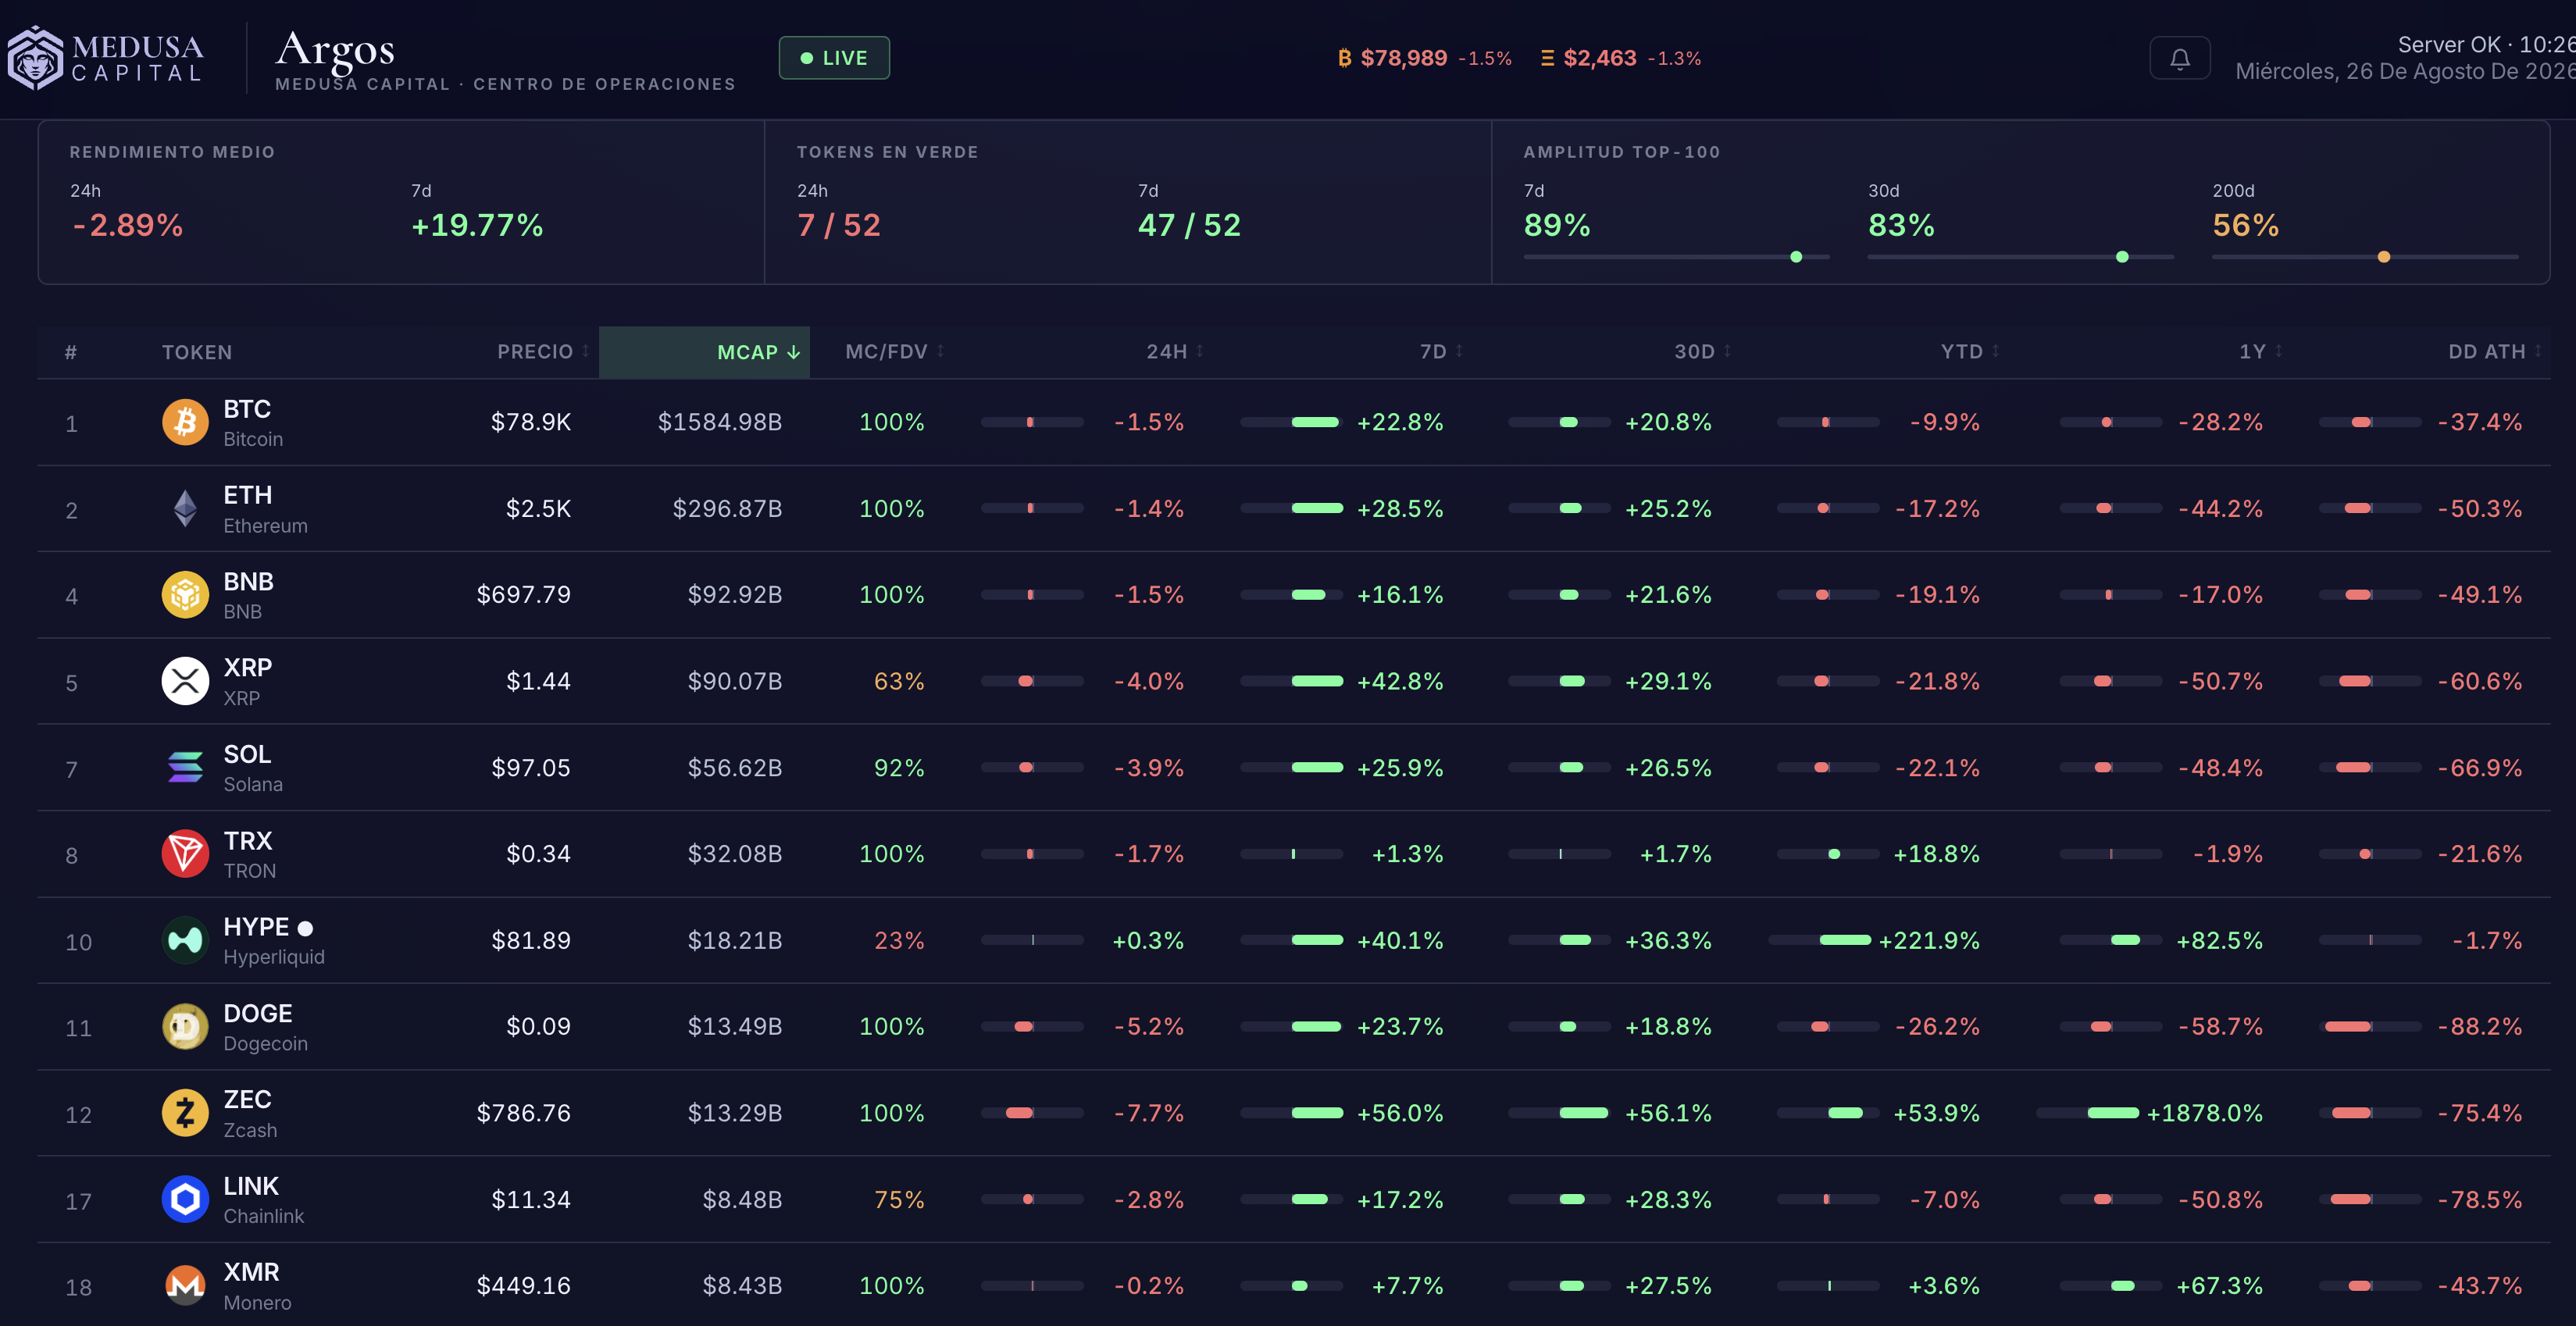Click the ETH price $2,463 in header
2576x1326 pixels.
tap(1600, 58)
